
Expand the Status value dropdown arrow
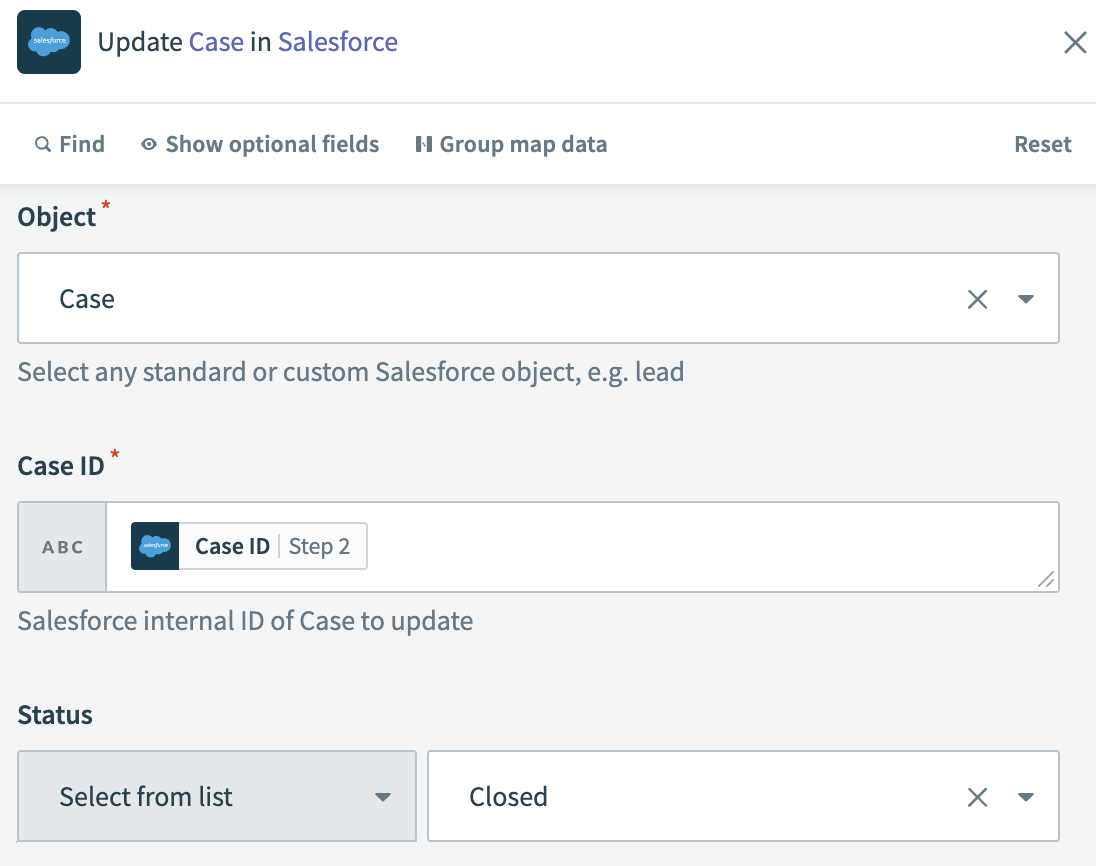1025,797
